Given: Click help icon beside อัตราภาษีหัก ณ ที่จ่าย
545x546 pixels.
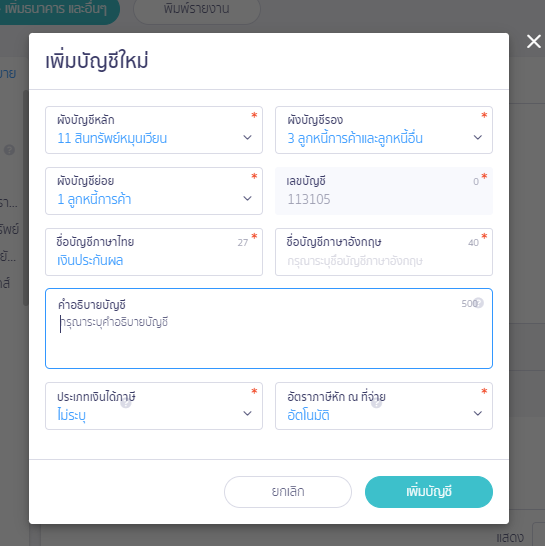Looking at the screenshot, I should 376,403.
